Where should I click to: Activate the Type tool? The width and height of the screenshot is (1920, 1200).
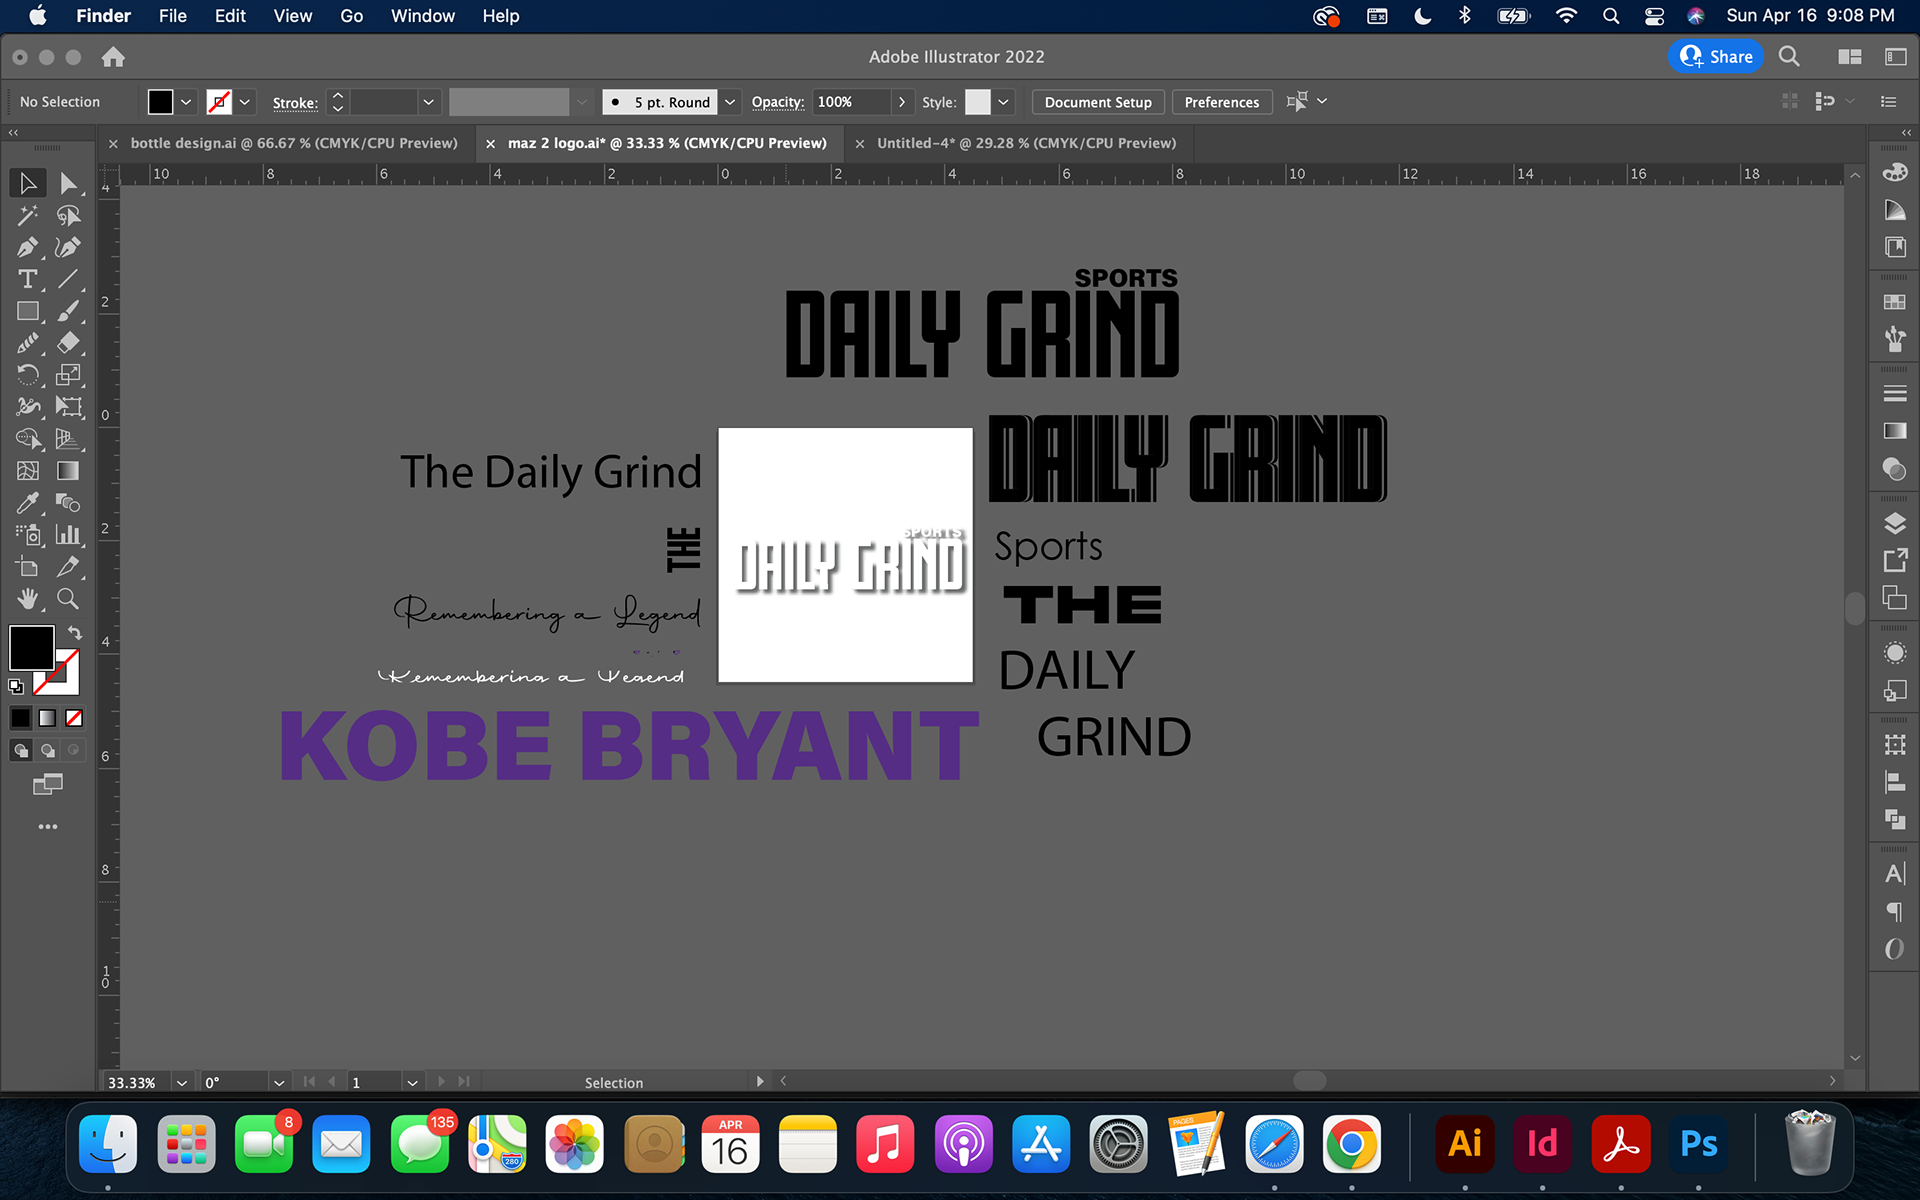pyautogui.click(x=28, y=279)
